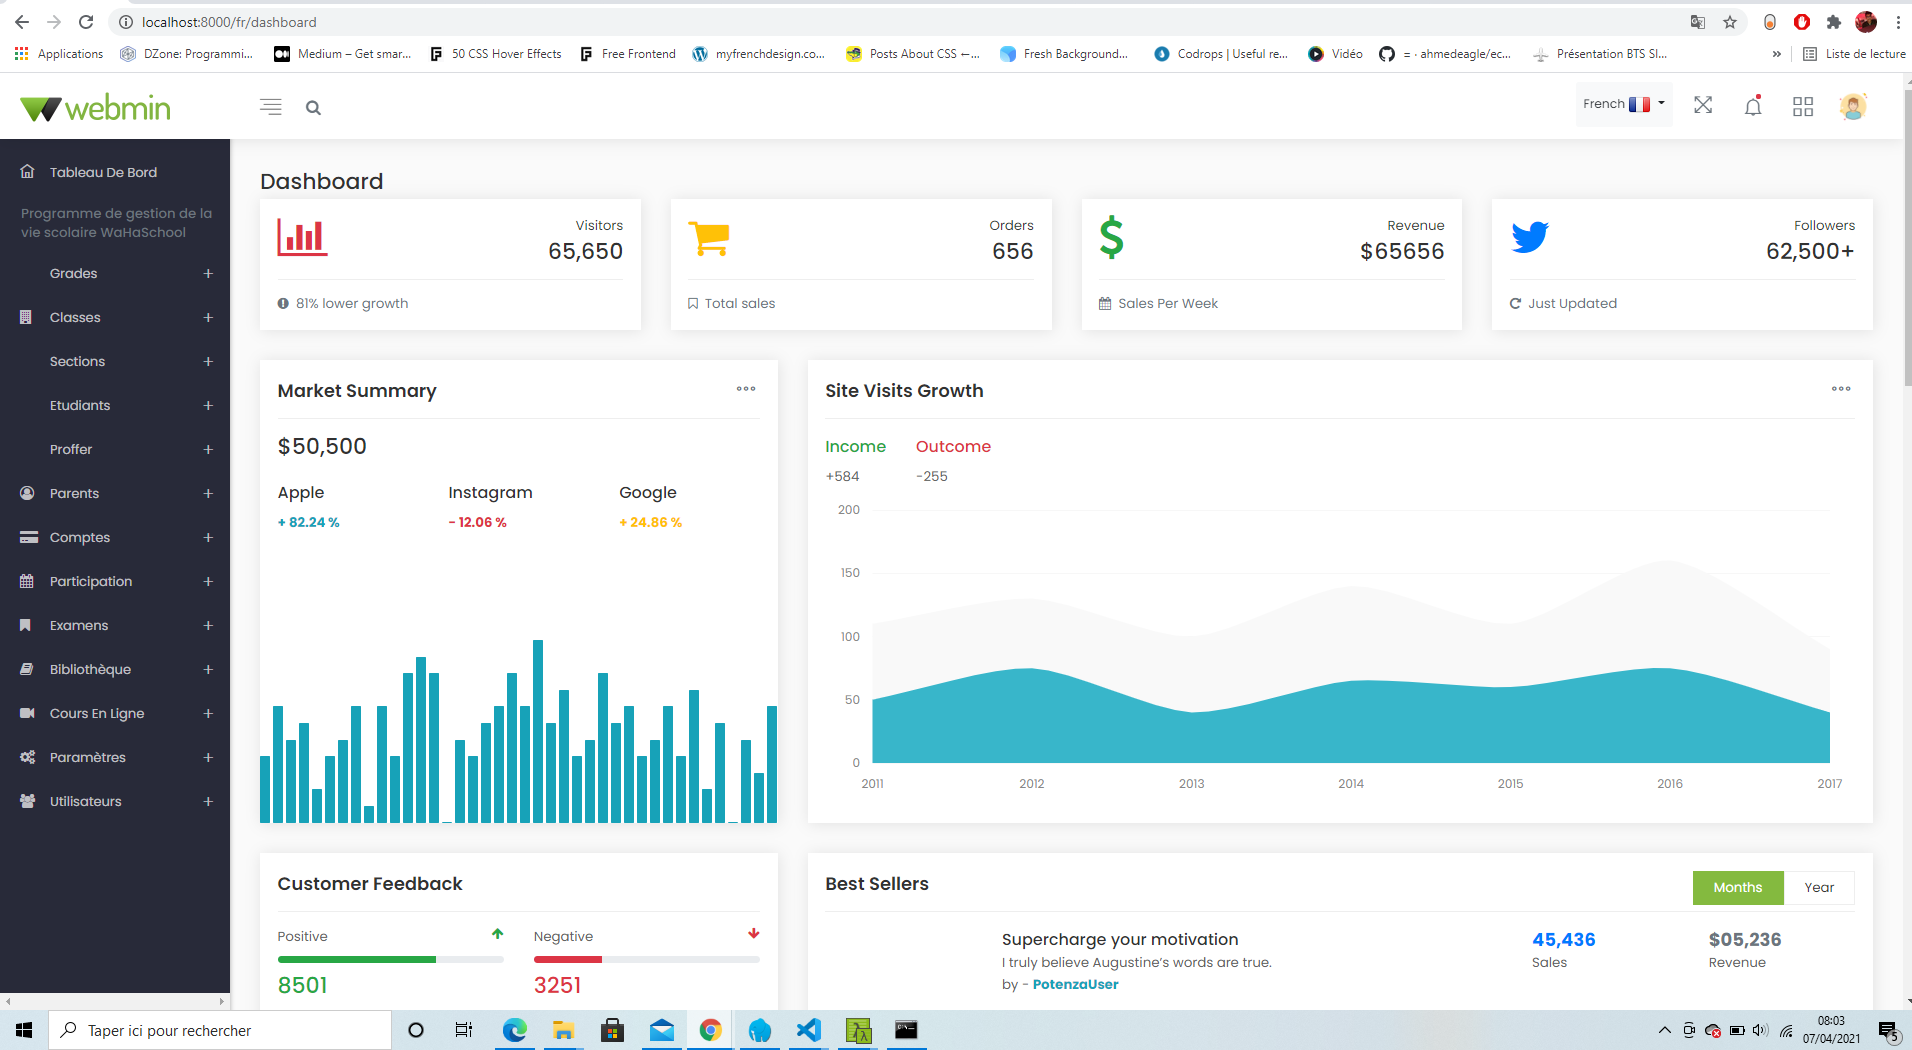Expand the Classes sidebar menu
Screen dimensions: 1912x1050
coord(208,318)
